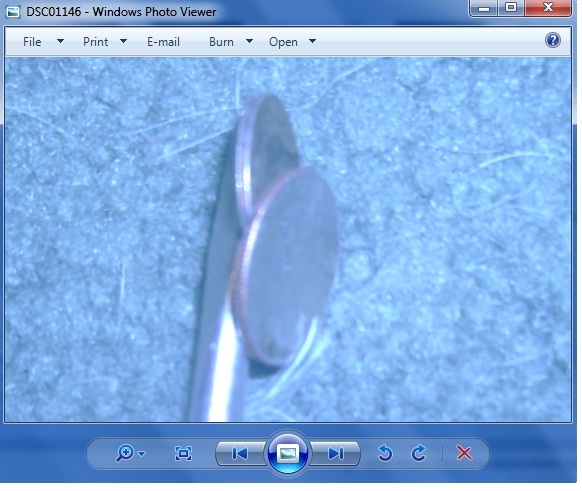The height and width of the screenshot is (491, 582).
Task: Open the File menu
Action: [x=32, y=42]
